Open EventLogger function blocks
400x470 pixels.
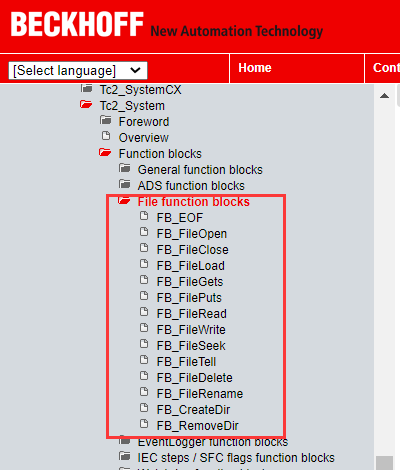pyautogui.click(x=213, y=442)
